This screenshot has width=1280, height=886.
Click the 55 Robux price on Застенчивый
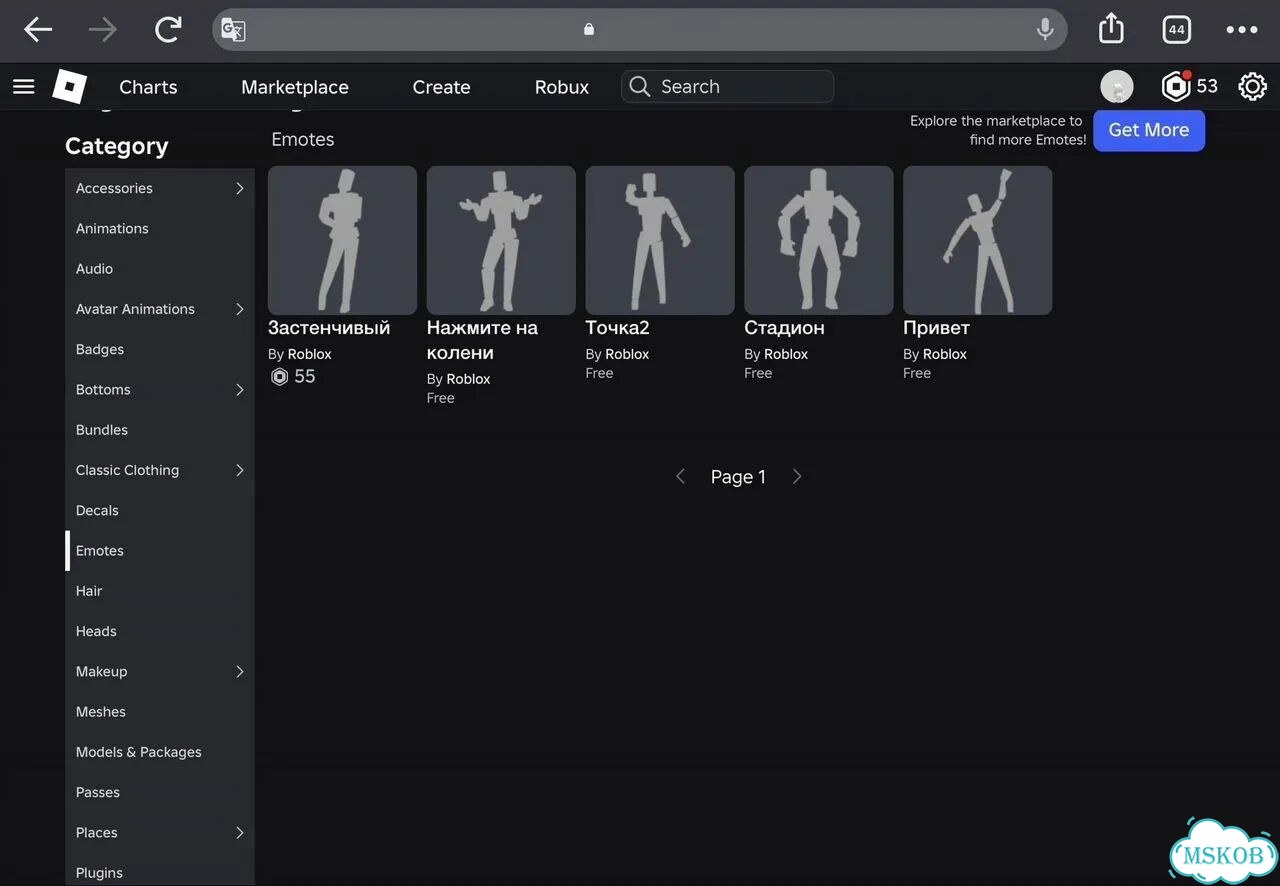(x=293, y=377)
